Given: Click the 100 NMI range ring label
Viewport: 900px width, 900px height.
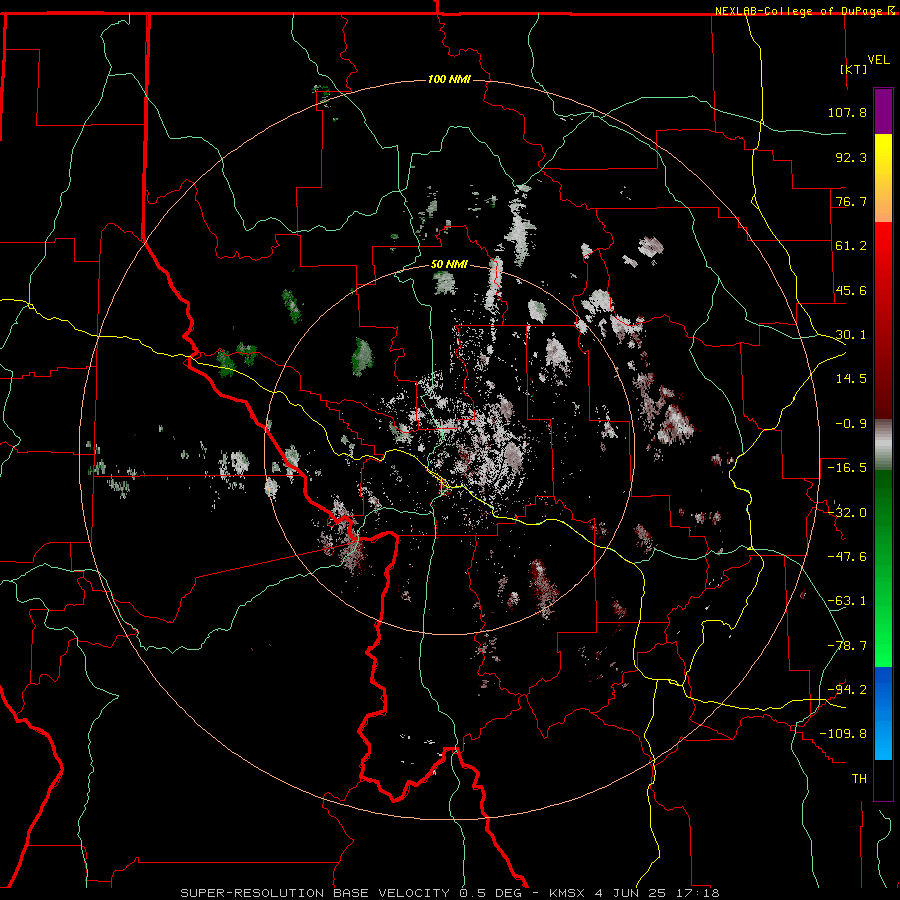Looking at the screenshot, I should (x=449, y=79).
